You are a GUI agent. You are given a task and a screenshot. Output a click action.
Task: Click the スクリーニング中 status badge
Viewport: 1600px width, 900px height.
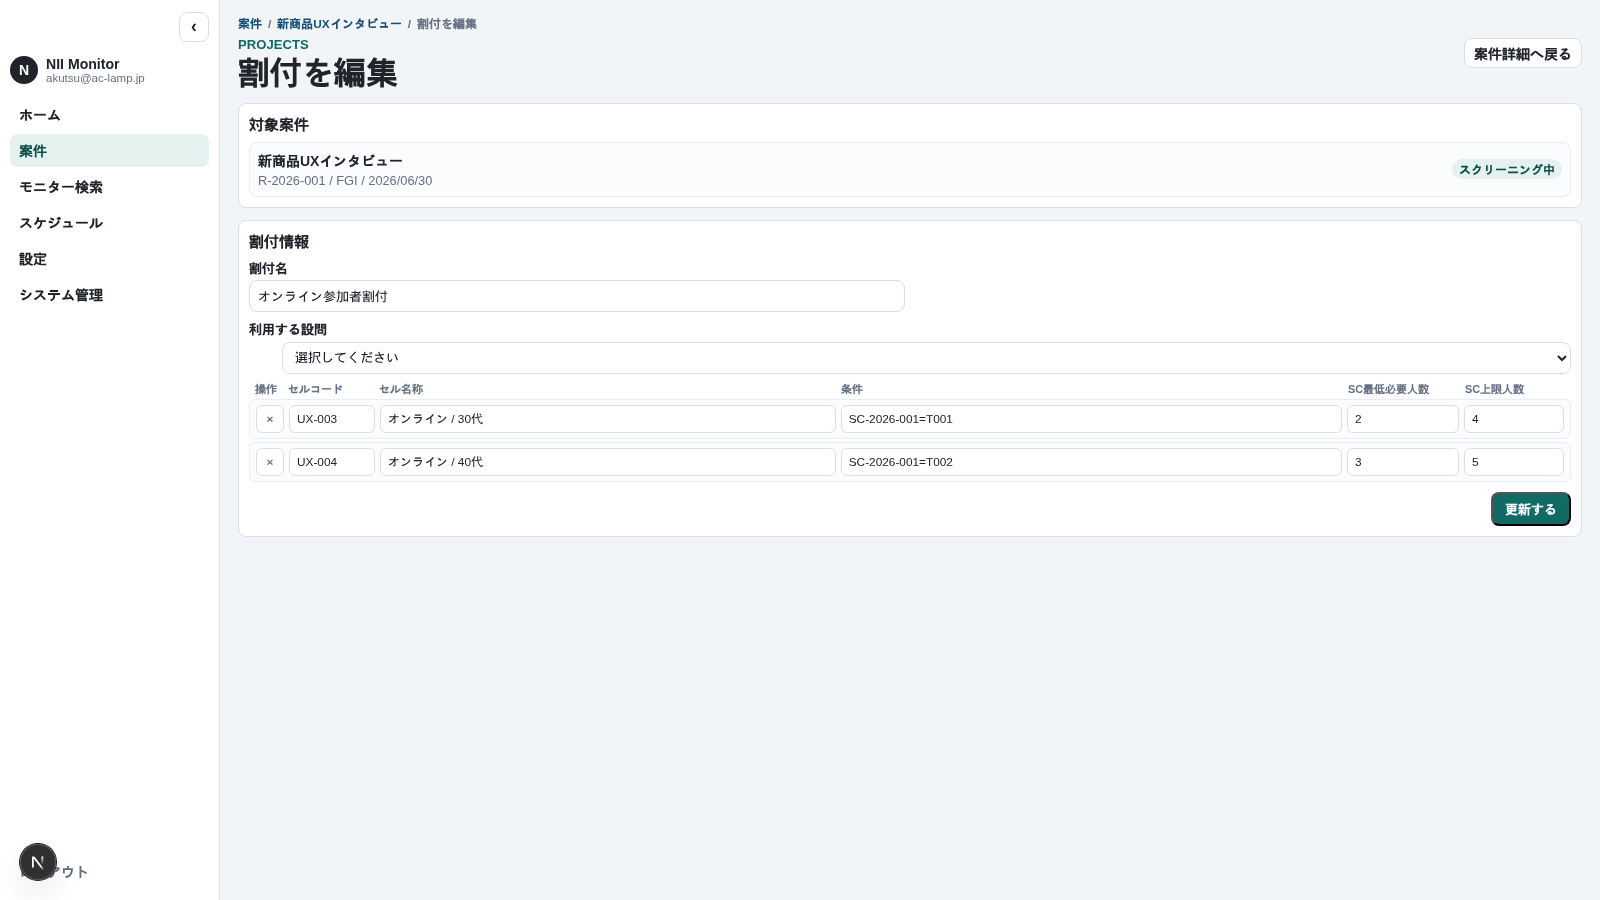coord(1507,169)
